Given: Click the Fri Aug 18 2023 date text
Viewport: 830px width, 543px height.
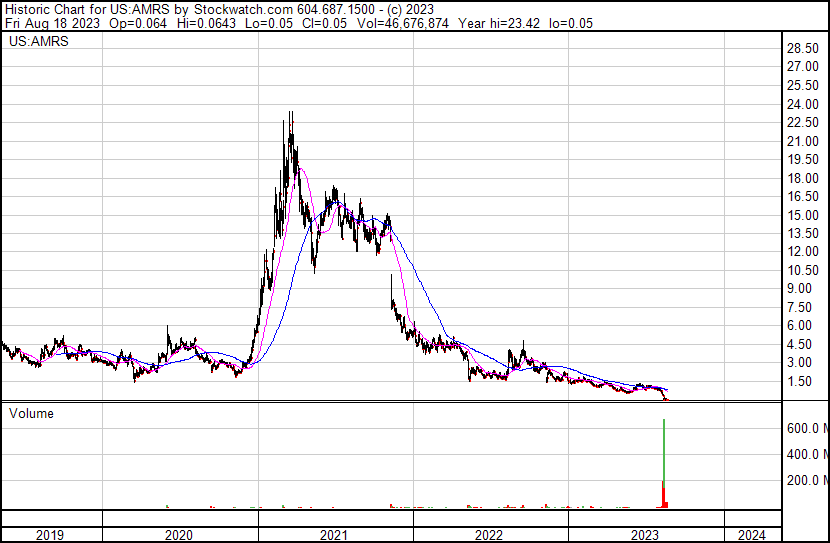Looking at the screenshot, I should [x=51, y=23].
